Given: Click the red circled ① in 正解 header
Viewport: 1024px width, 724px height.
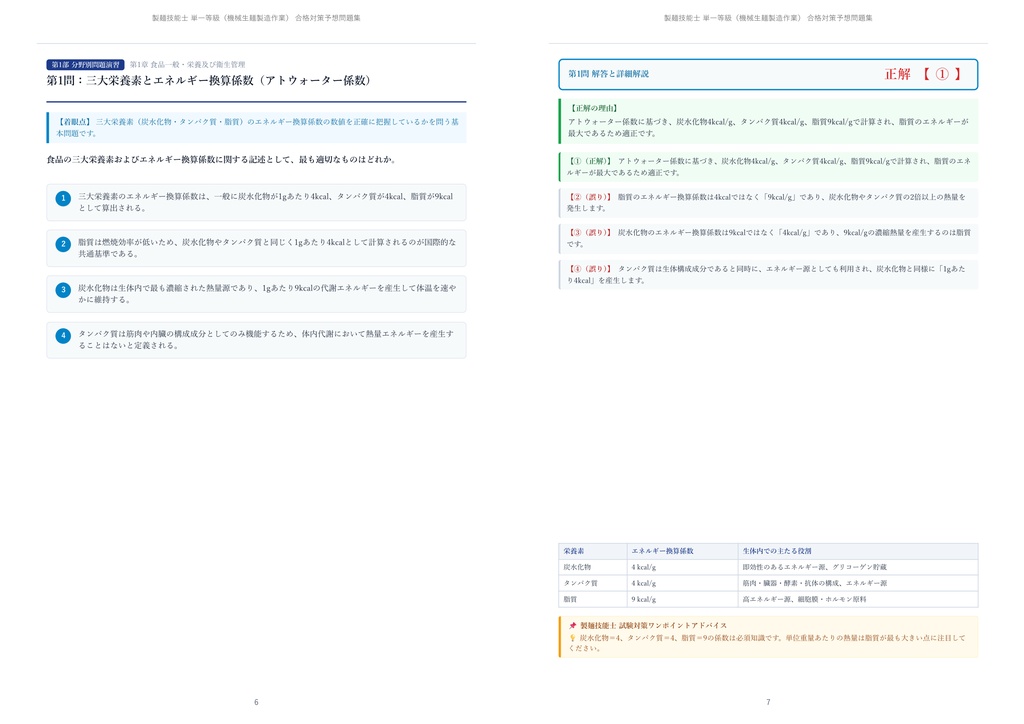Looking at the screenshot, I should tap(942, 74).
